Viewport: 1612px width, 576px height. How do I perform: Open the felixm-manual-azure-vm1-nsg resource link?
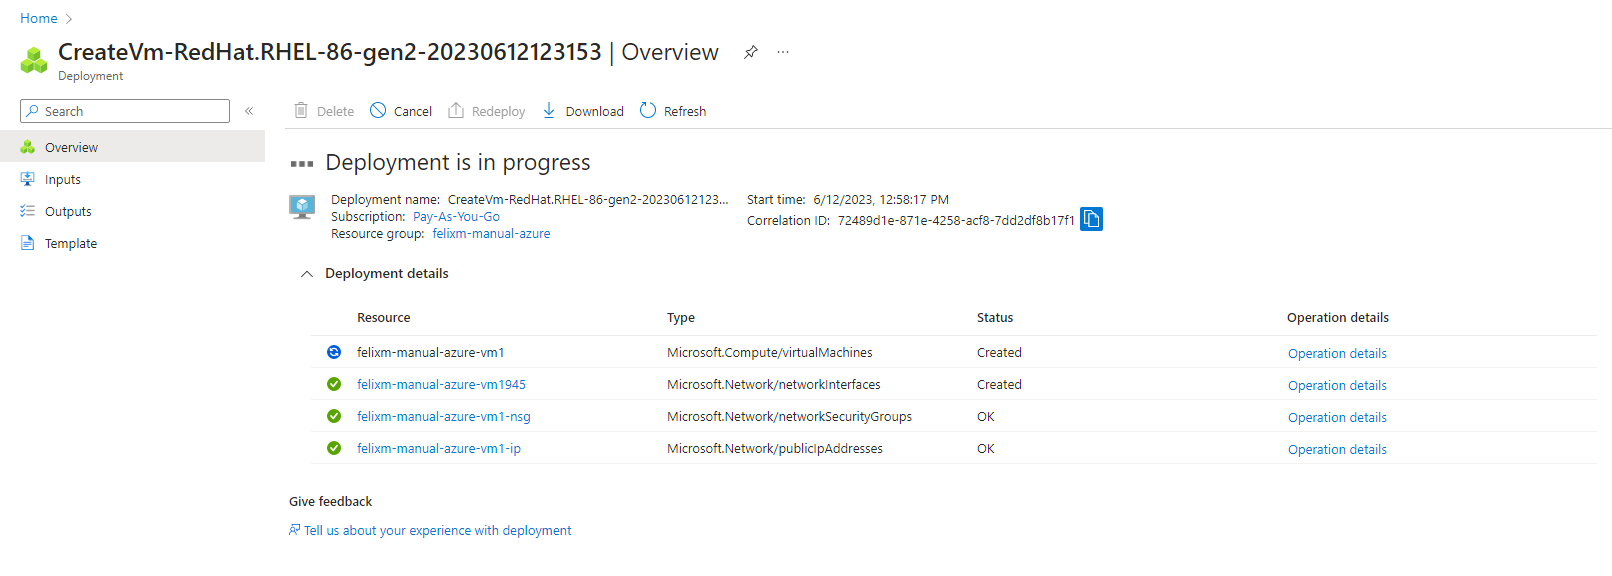coord(444,416)
